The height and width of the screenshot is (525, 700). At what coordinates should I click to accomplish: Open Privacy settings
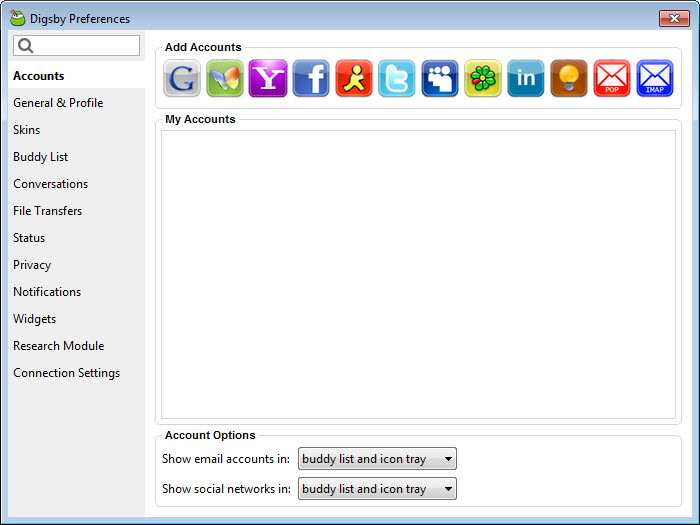pyautogui.click(x=76, y=265)
